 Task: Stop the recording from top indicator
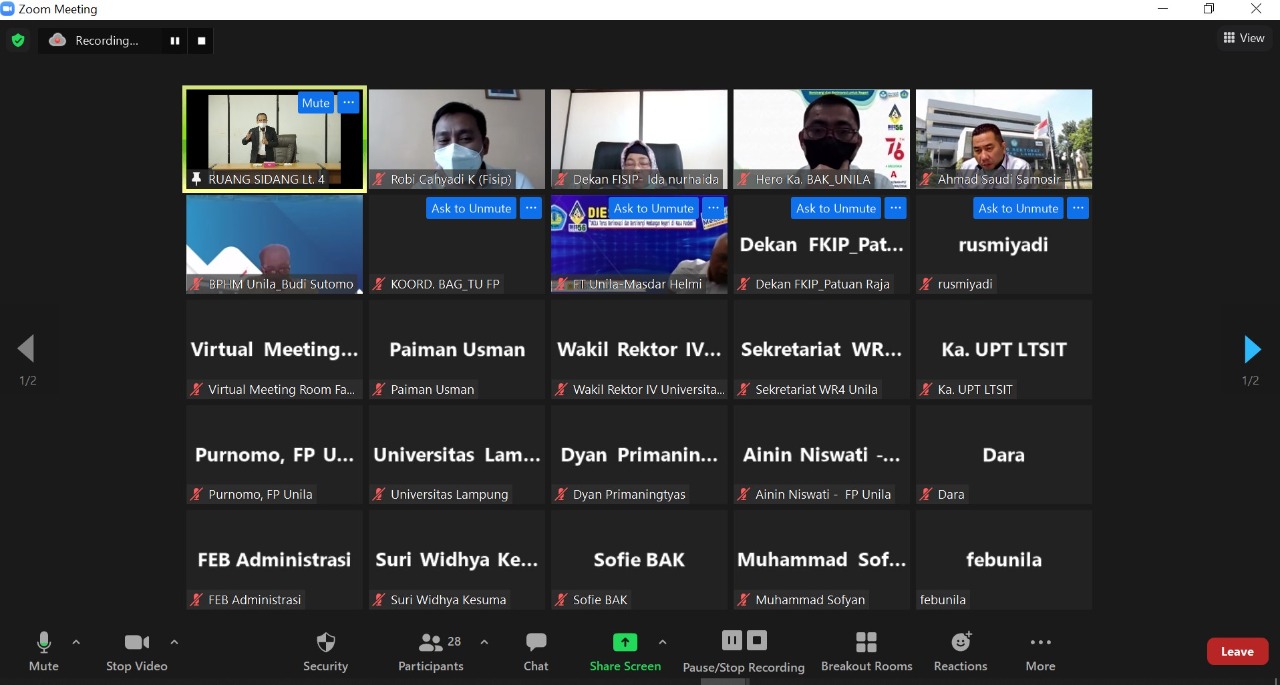[x=201, y=41]
